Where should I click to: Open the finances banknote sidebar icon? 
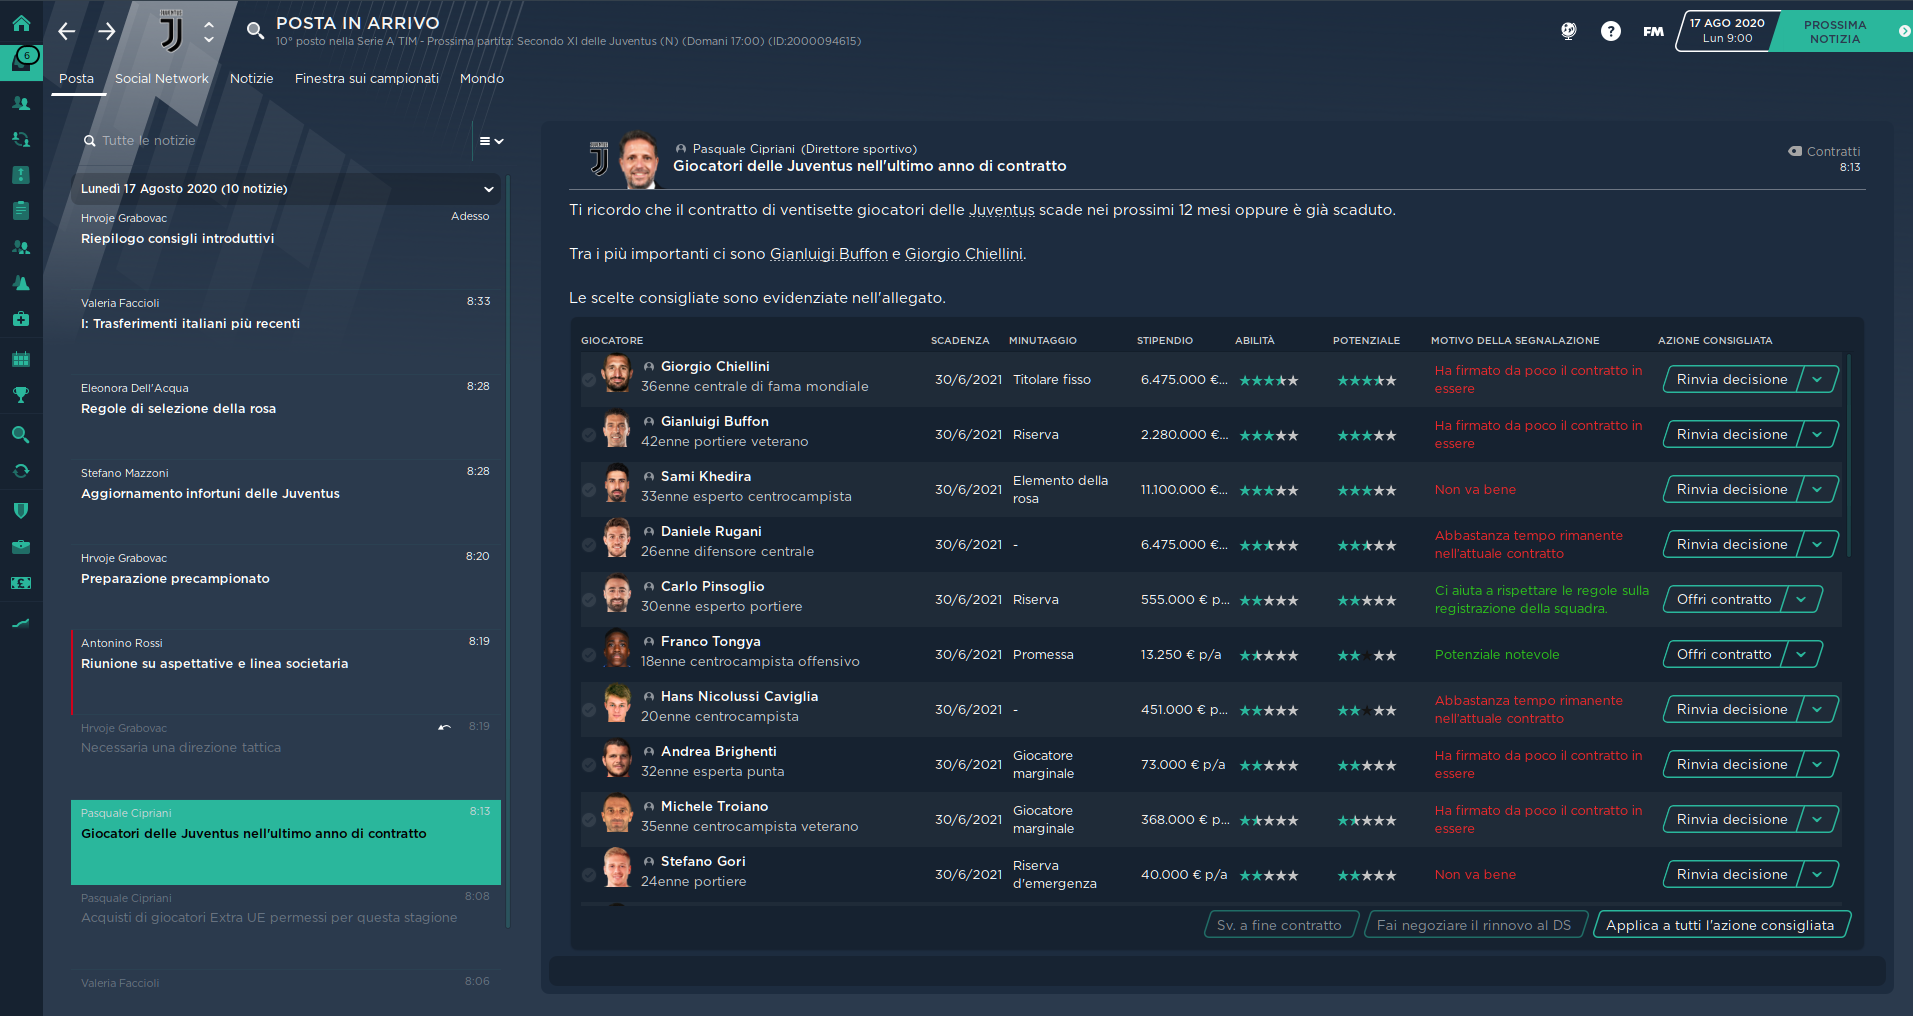pos(21,583)
